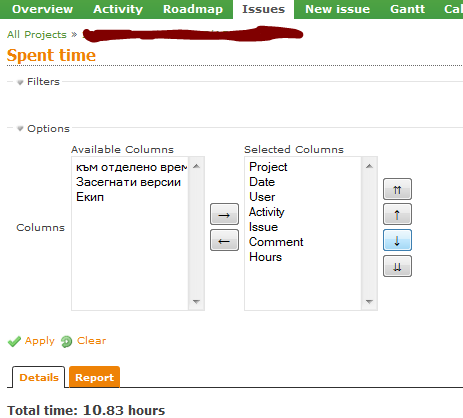Click down arrow of Available Columns scrollbar
The height and width of the screenshot is (418, 463).
pyautogui.click(x=196, y=302)
